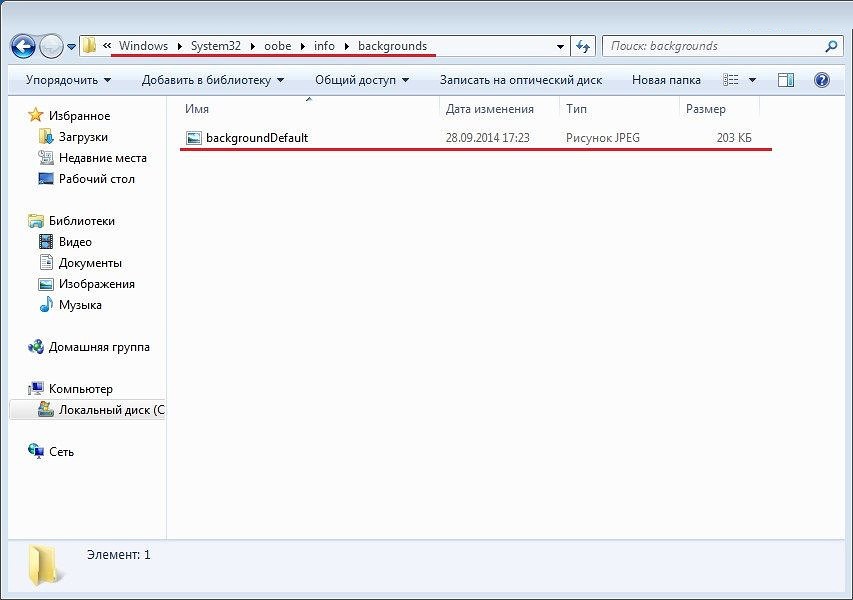Screen dimensions: 853x600
Task: Open the Общий доступ menu
Action: [362, 80]
